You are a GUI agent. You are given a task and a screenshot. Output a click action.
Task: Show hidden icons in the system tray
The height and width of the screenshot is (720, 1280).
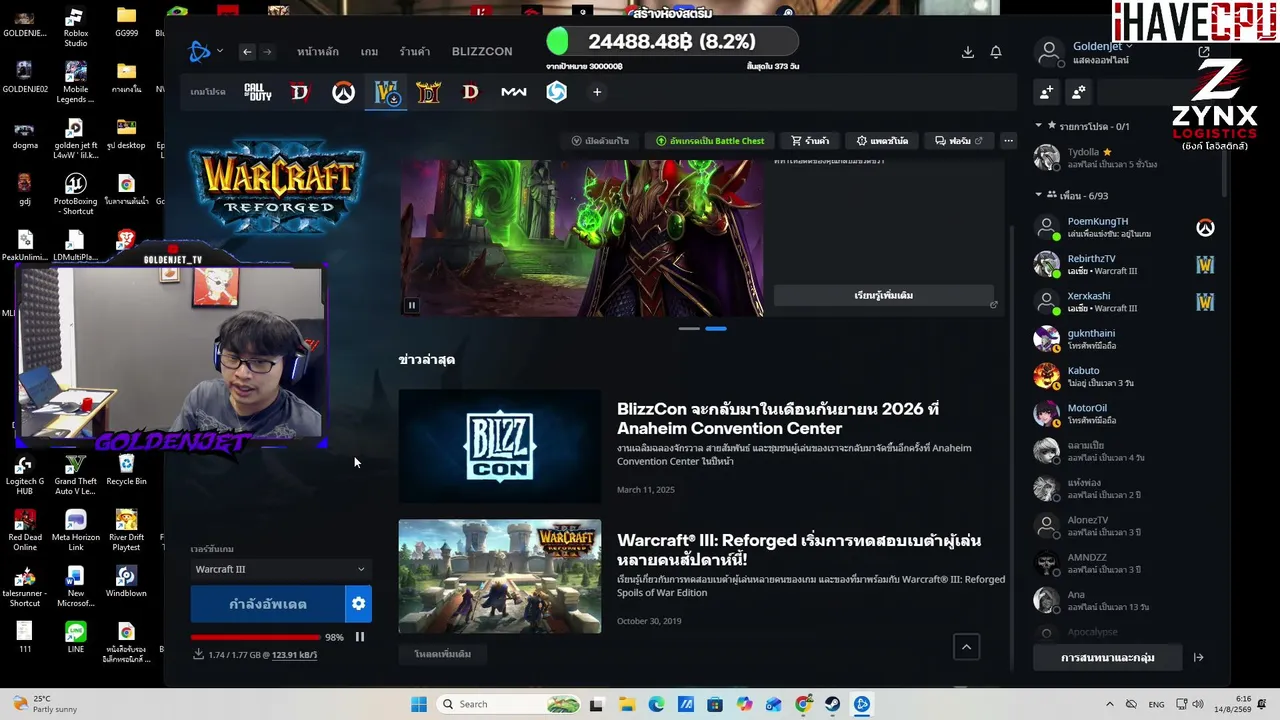click(x=1109, y=704)
